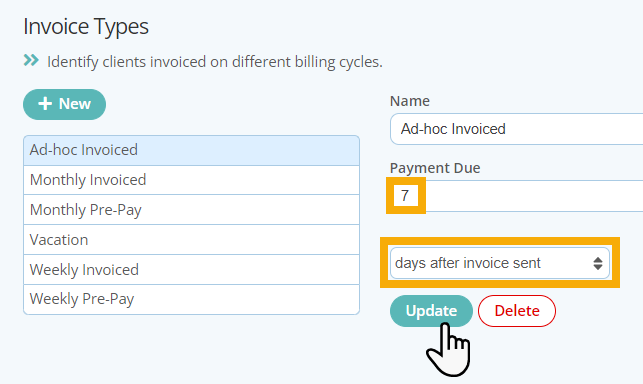The image size is (643, 384).
Task: Select the Monthly Pre-Pay entry
Action: pyautogui.click(x=192, y=210)
